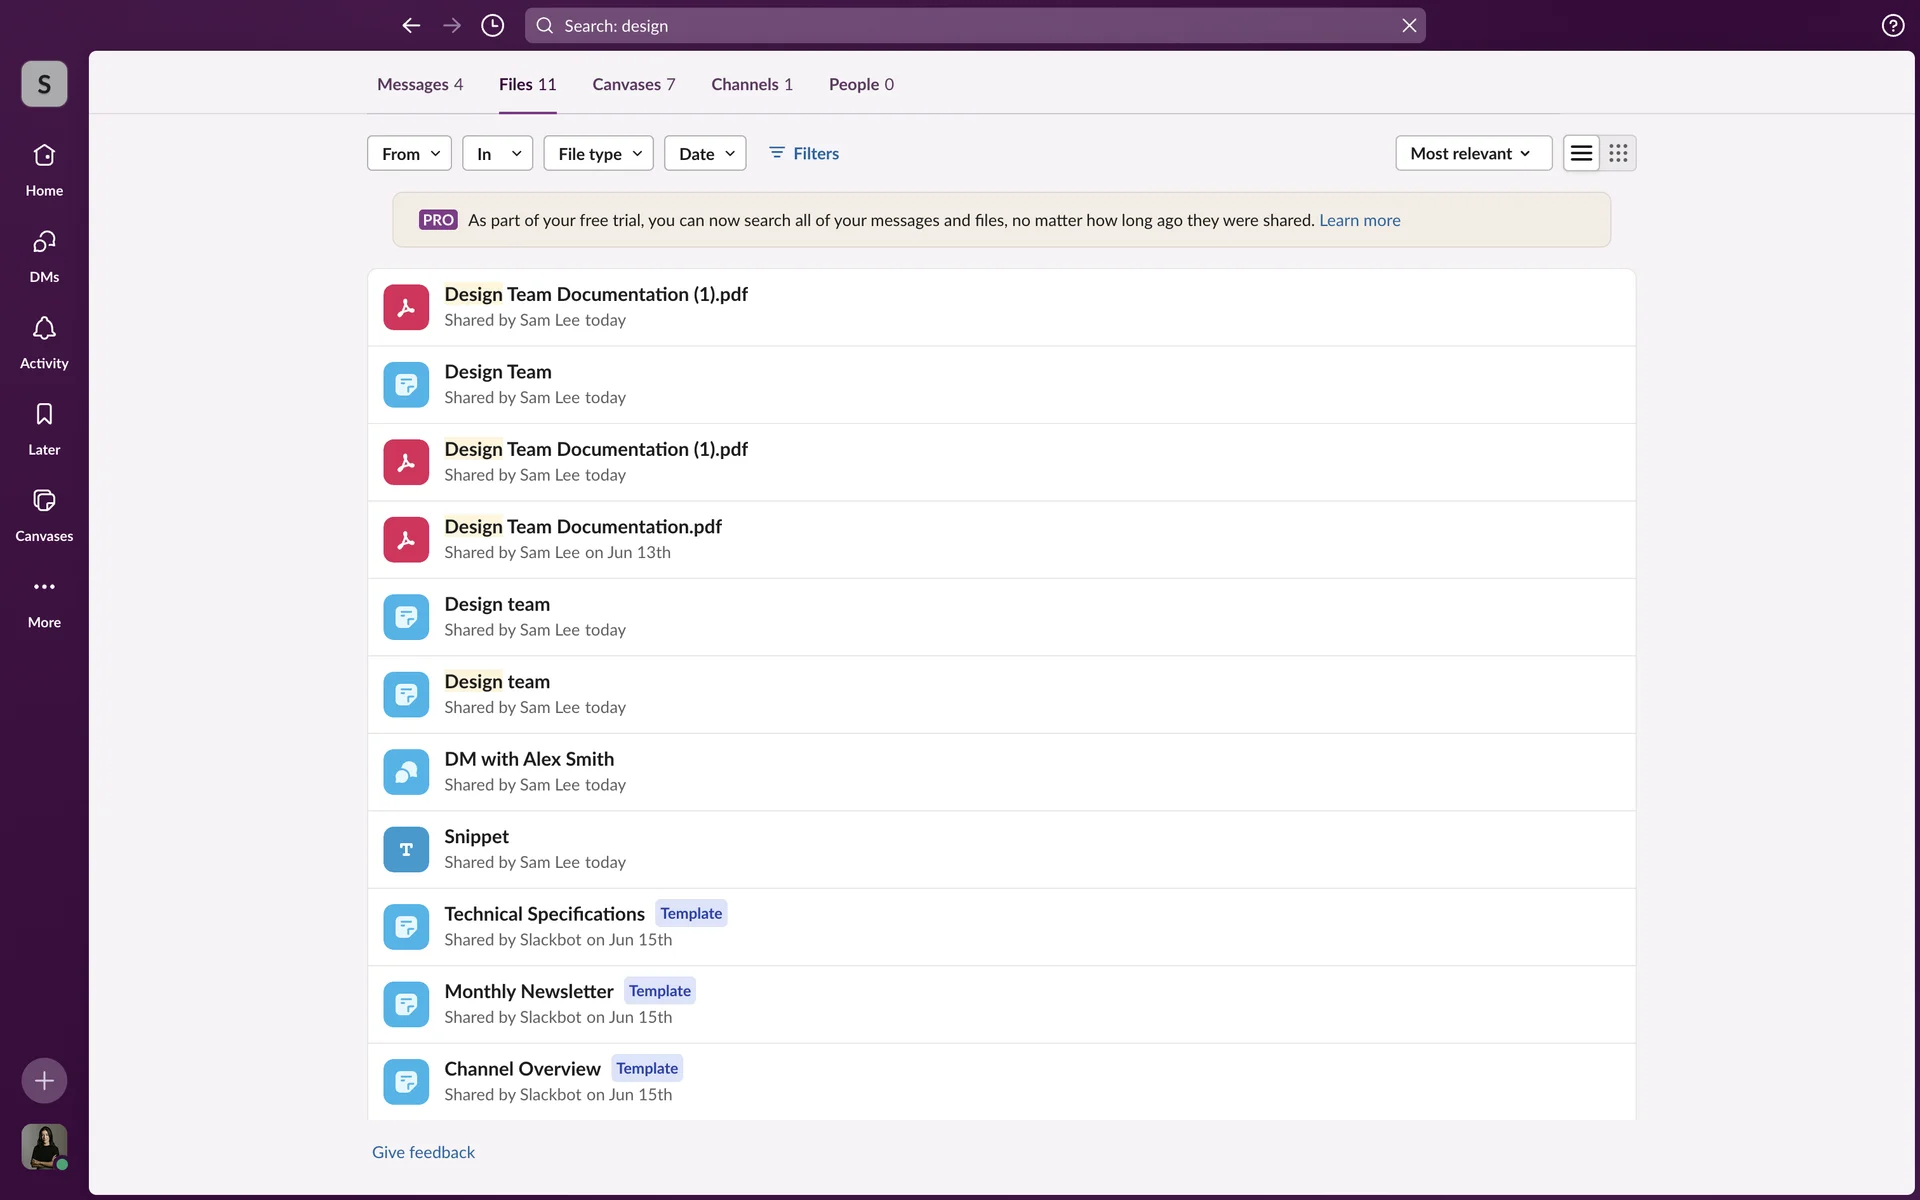This screenshot has height=1200, width=1920.
Task: Open the Activity bell icon
Action: coord(44,329)
